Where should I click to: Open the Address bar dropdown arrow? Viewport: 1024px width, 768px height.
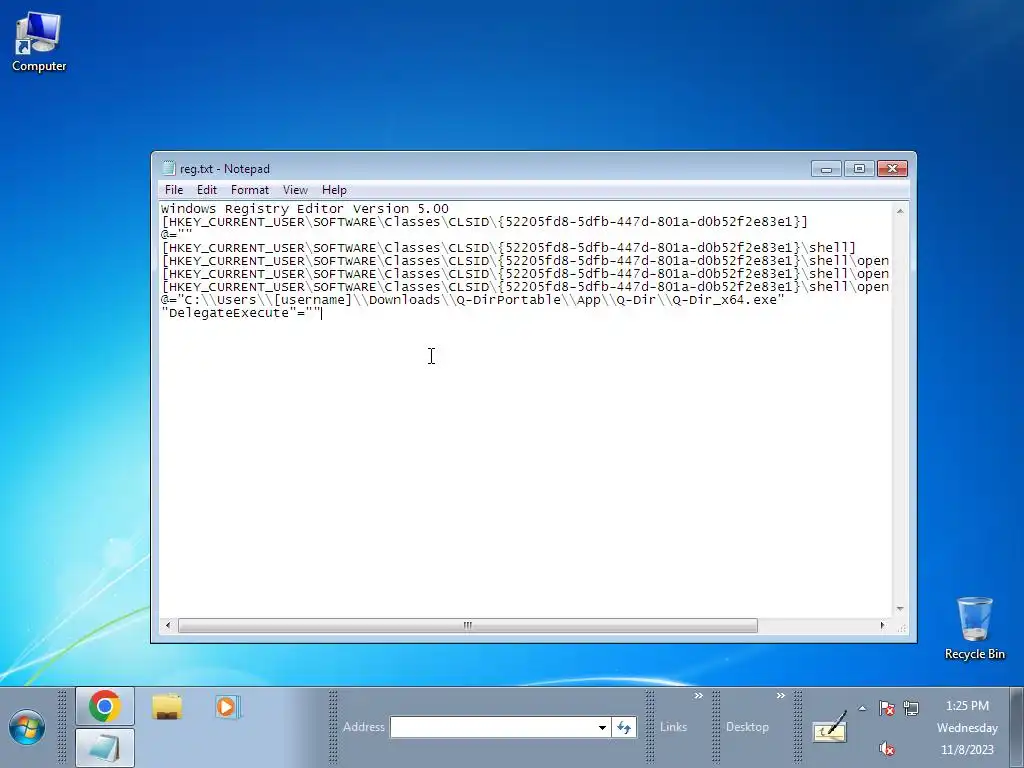pos(602,727)
